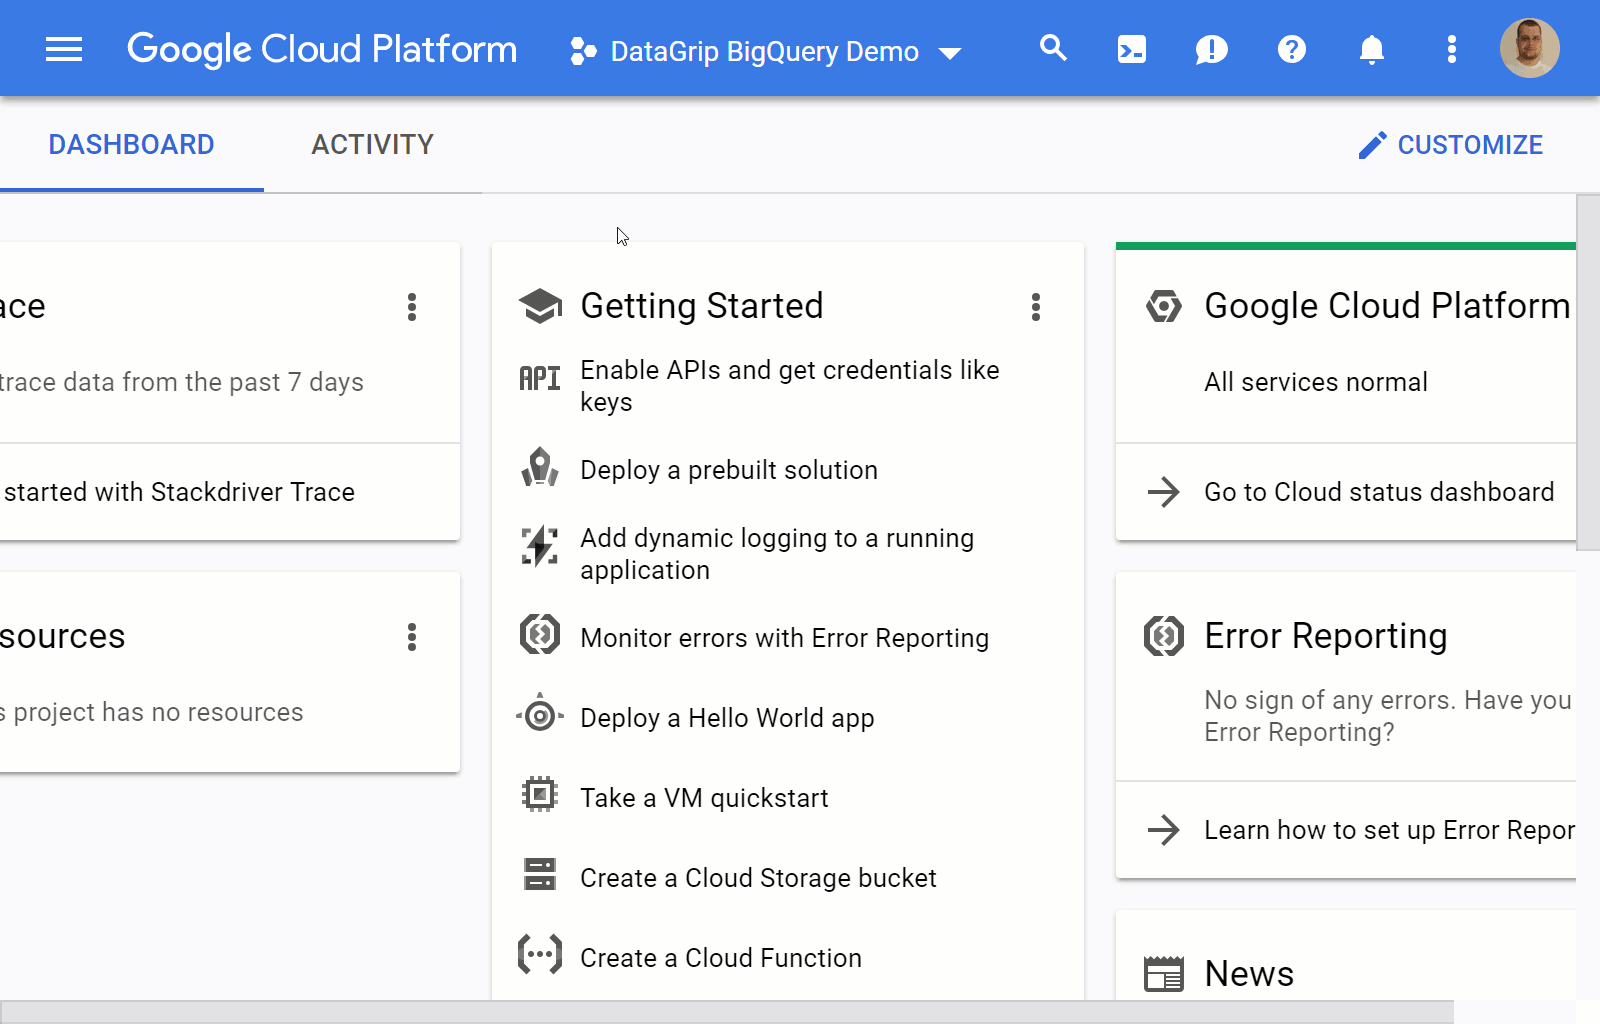This screenshot has width=1600, height=1024.
Task: Select the Dashboard tab
Action: (131, 145)
